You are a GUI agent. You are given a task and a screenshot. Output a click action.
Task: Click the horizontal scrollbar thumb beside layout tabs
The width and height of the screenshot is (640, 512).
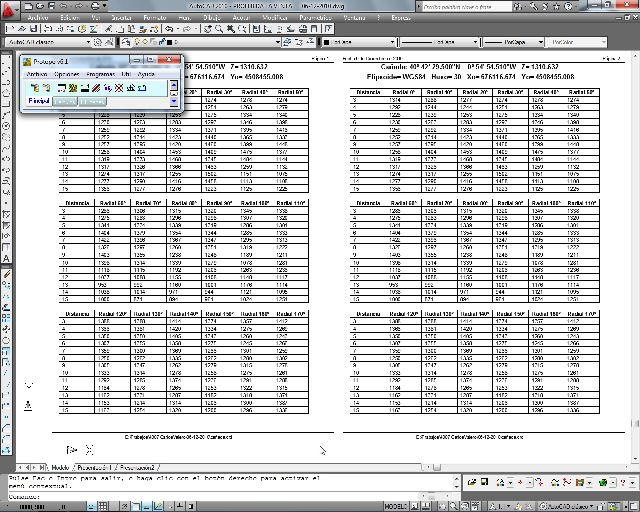[437, 467]
